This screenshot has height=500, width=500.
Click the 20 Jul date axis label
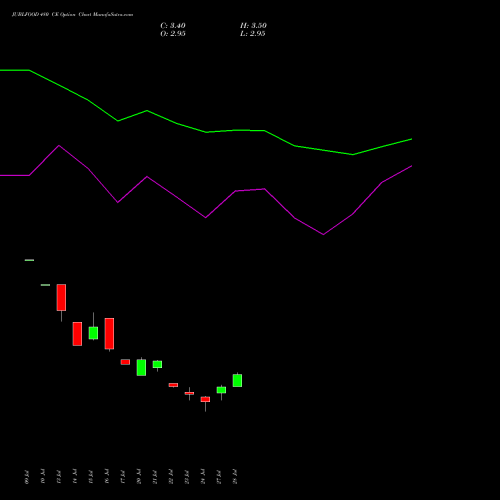[x=139, y=477]
